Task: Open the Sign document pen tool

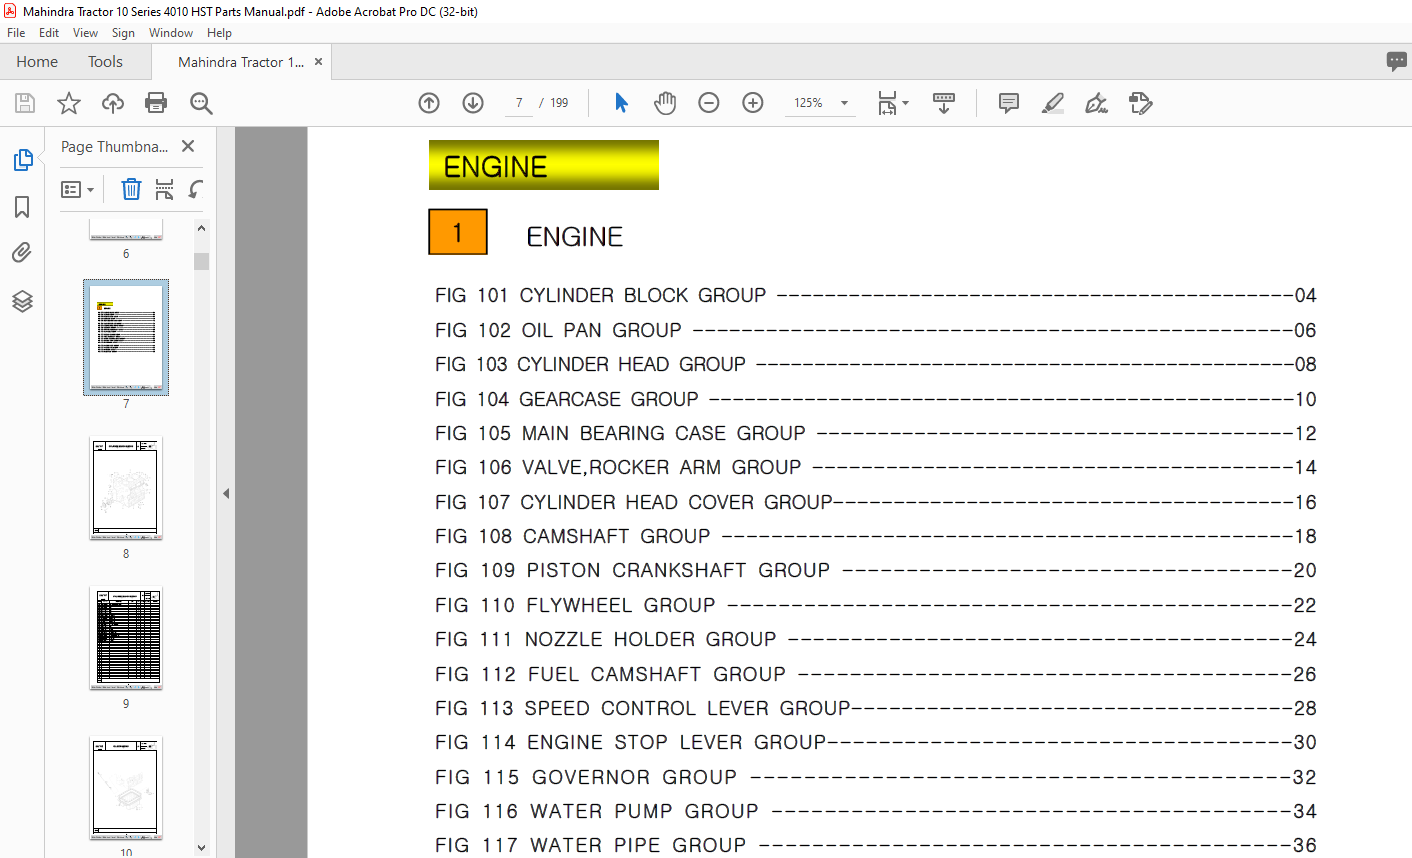Action: click(1097, 103)
